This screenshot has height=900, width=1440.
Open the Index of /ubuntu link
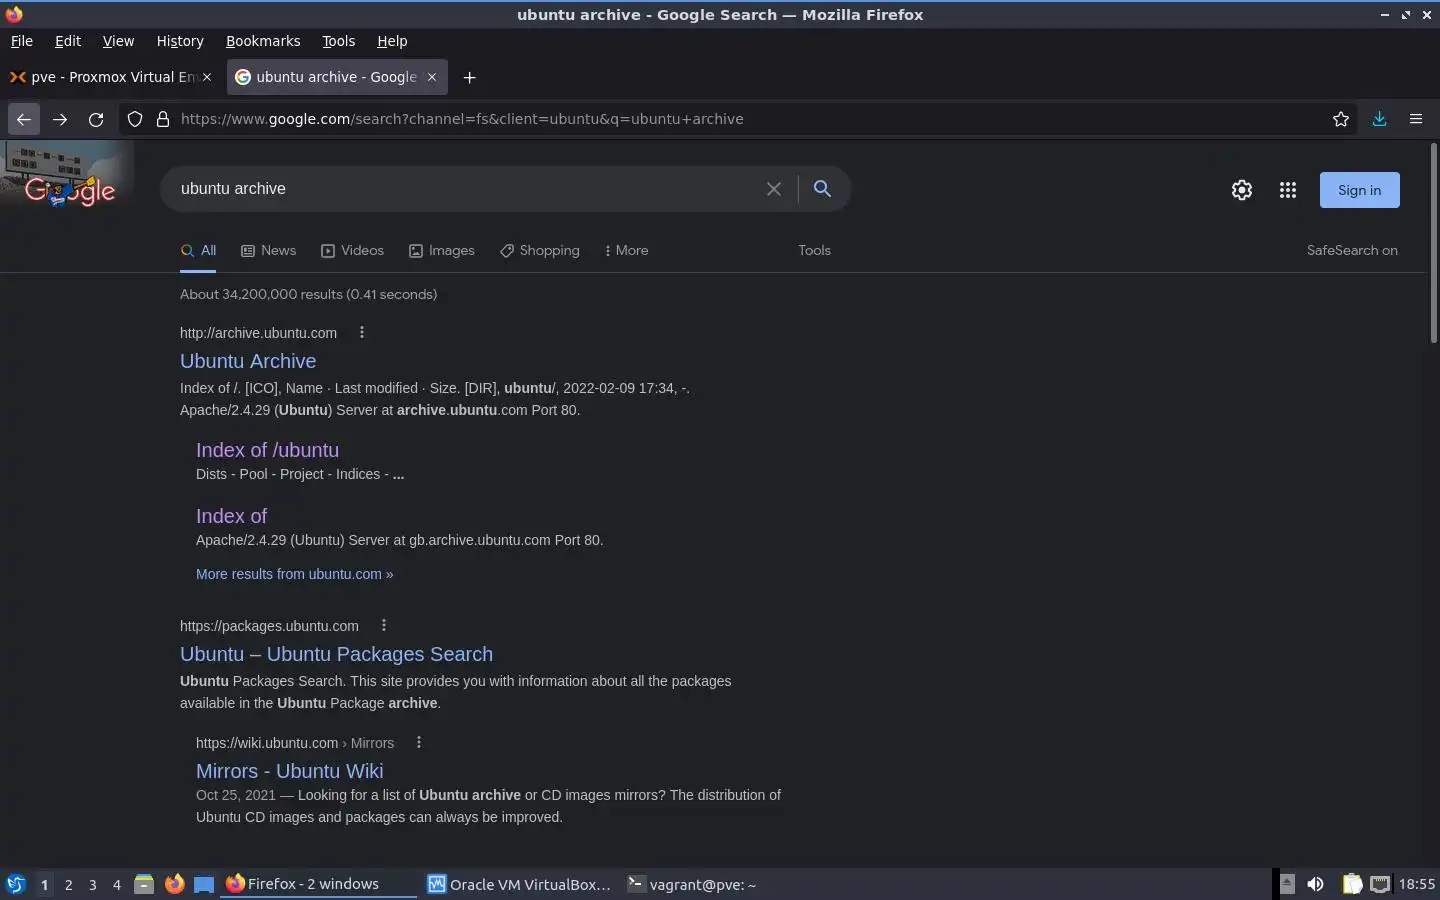click(x=267, y=450)
